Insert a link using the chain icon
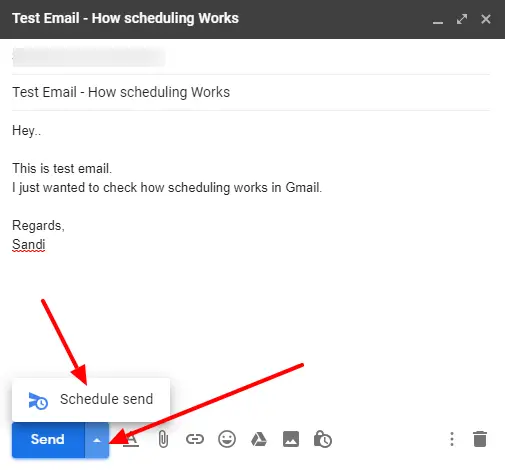The width and height of the screenshot is (505, 470). [x=195, y=439]
